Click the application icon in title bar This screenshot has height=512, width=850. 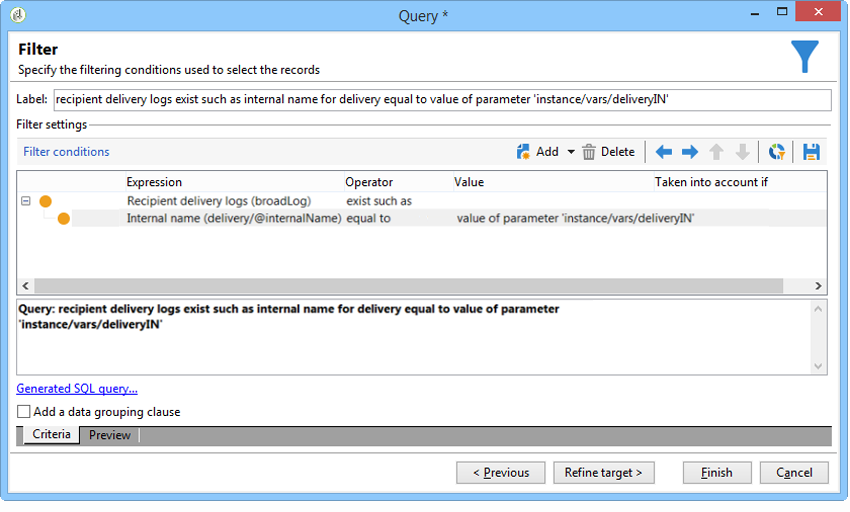(x=18, y=15)
